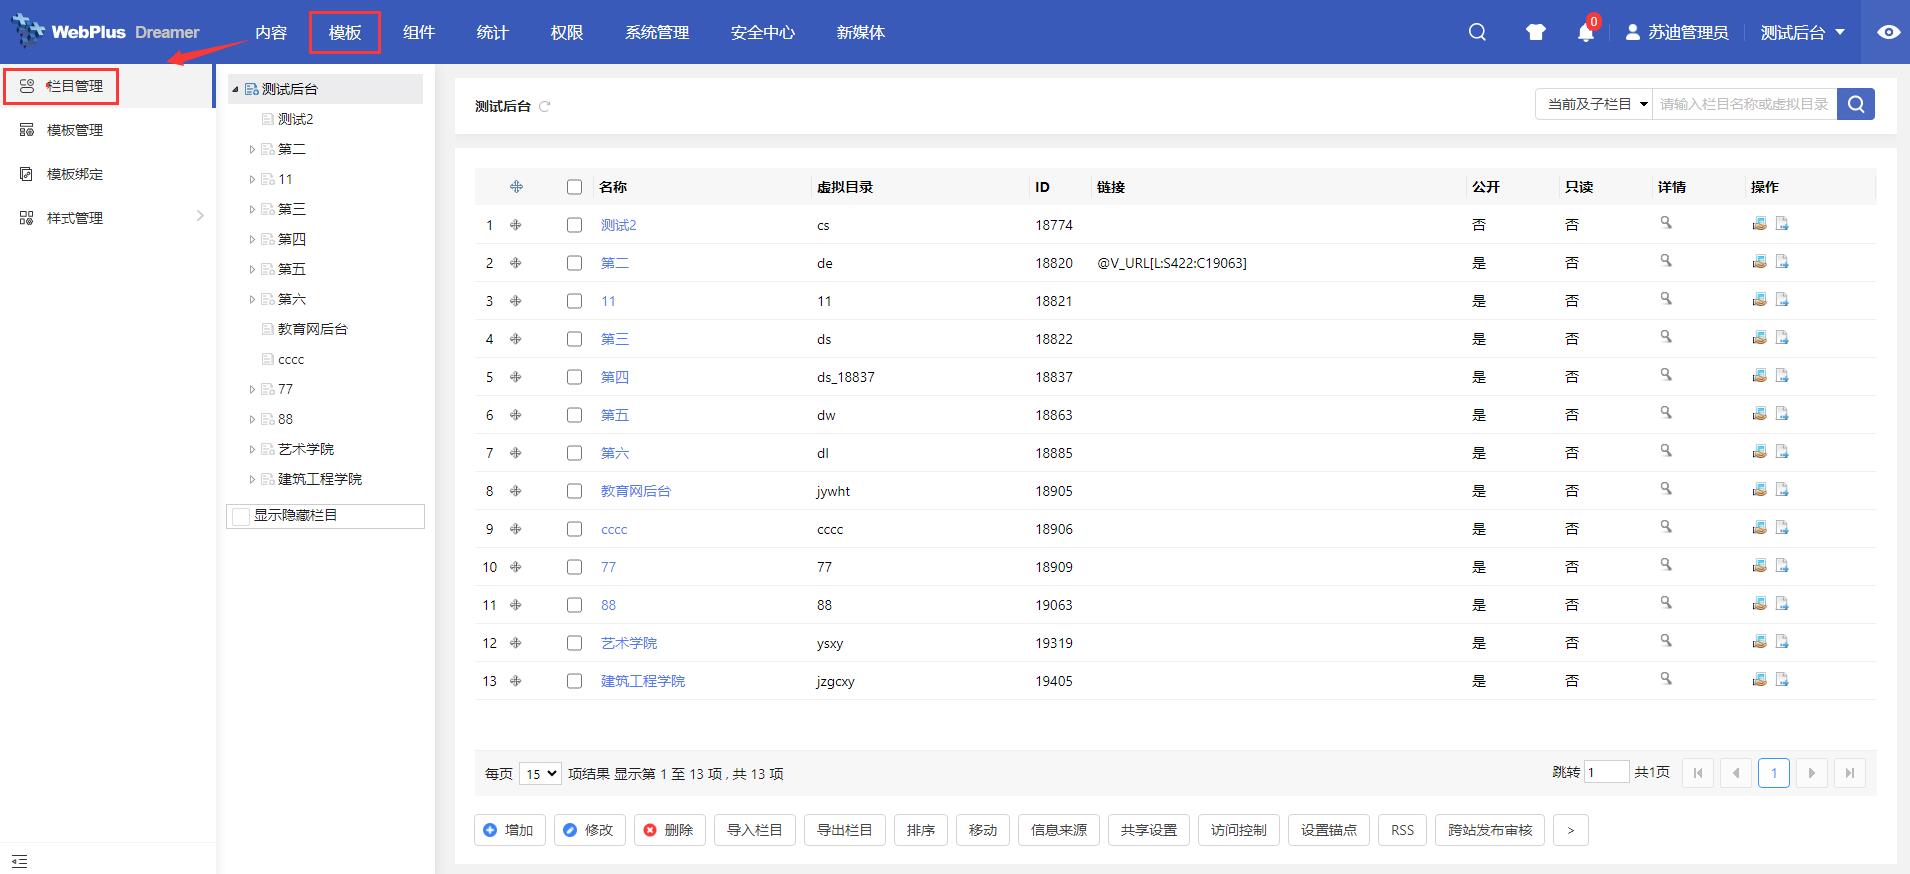Go to the previous page arrow
Image resolution: width=1910 pixels, height=874 pixels.
pos(1736,773)
